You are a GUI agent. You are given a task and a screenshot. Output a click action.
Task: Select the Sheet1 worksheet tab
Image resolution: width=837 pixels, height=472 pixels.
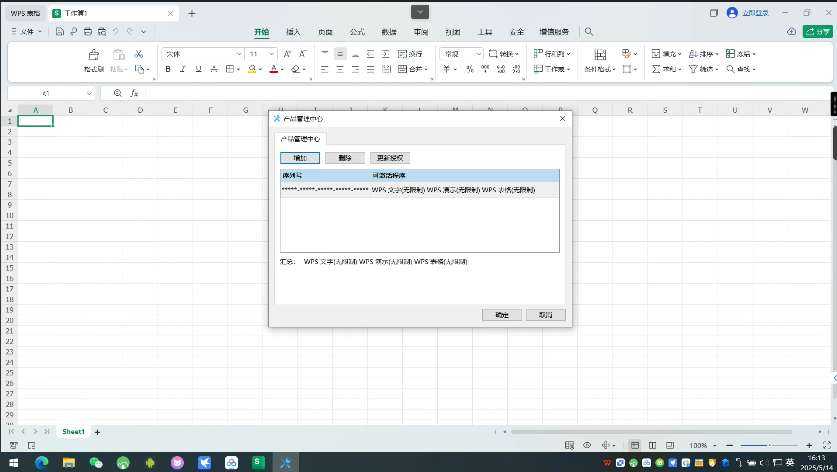point(73,432)
